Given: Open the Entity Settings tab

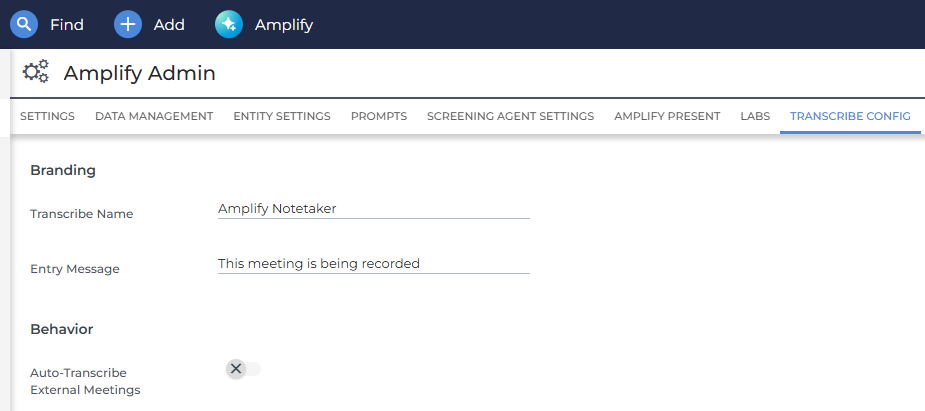Looking at the screenshot, I should 282,116.
